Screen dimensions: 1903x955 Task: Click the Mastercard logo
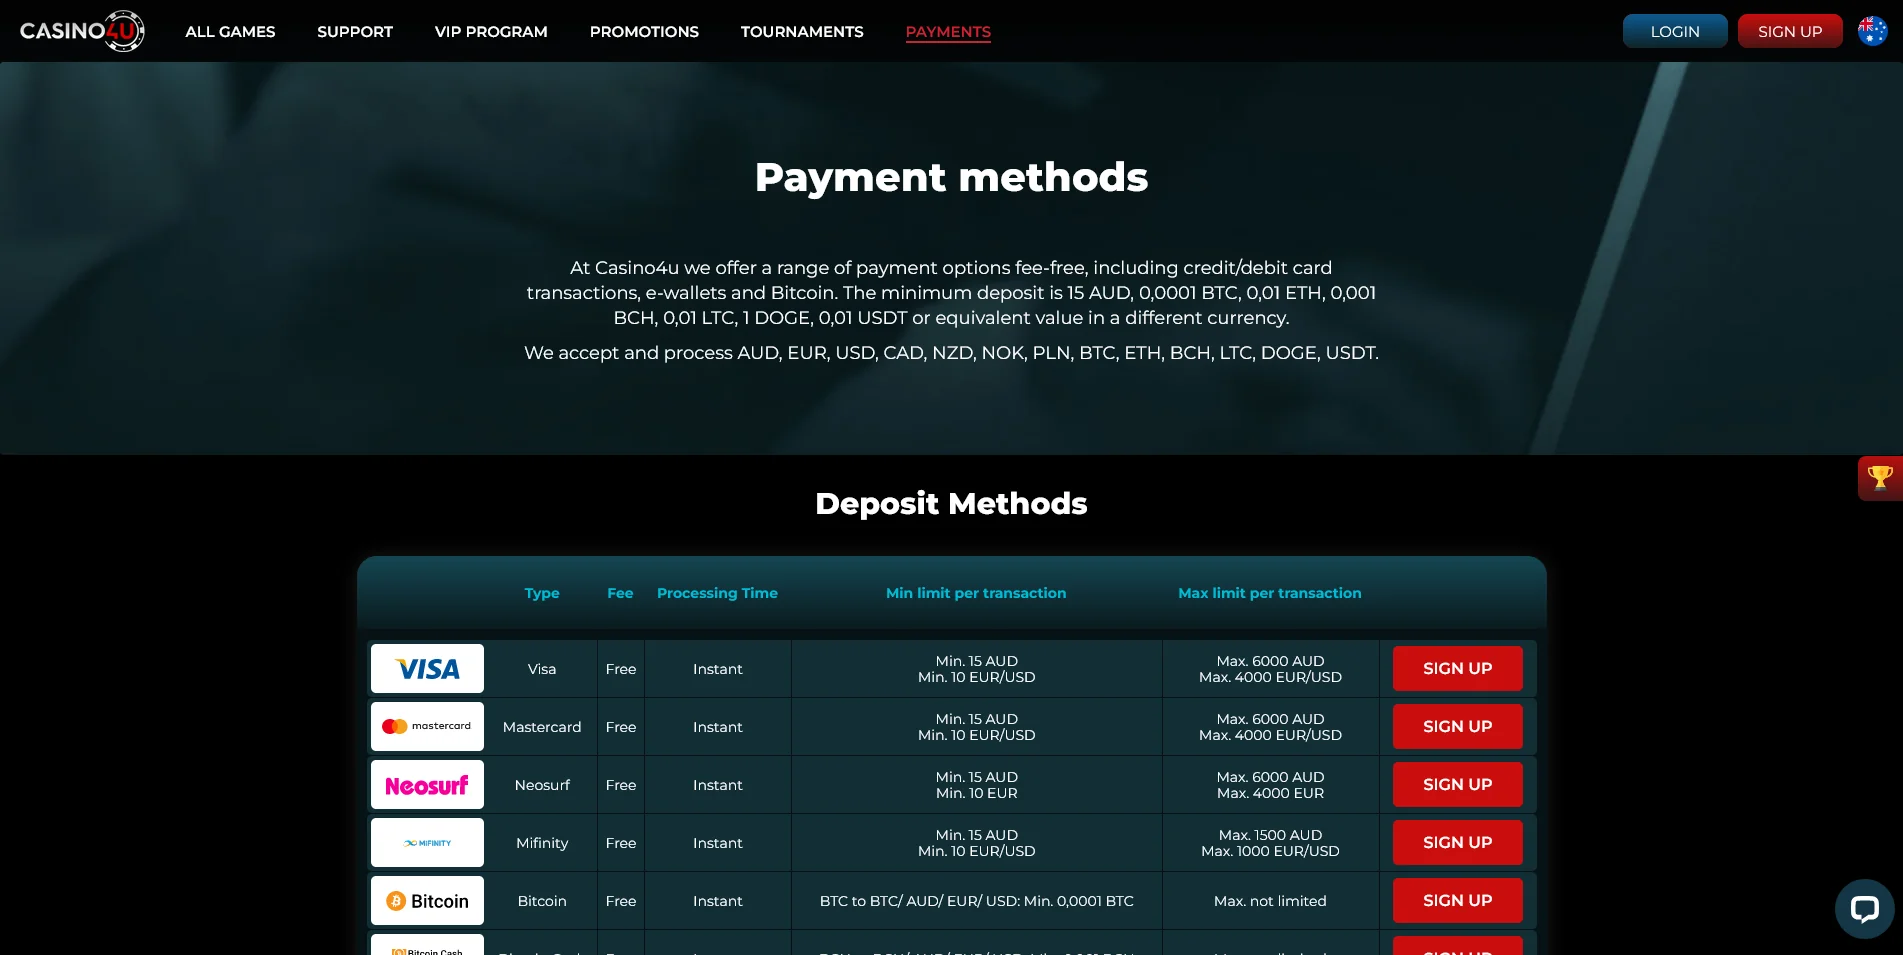pyautogui.click(x=427, y=727)
